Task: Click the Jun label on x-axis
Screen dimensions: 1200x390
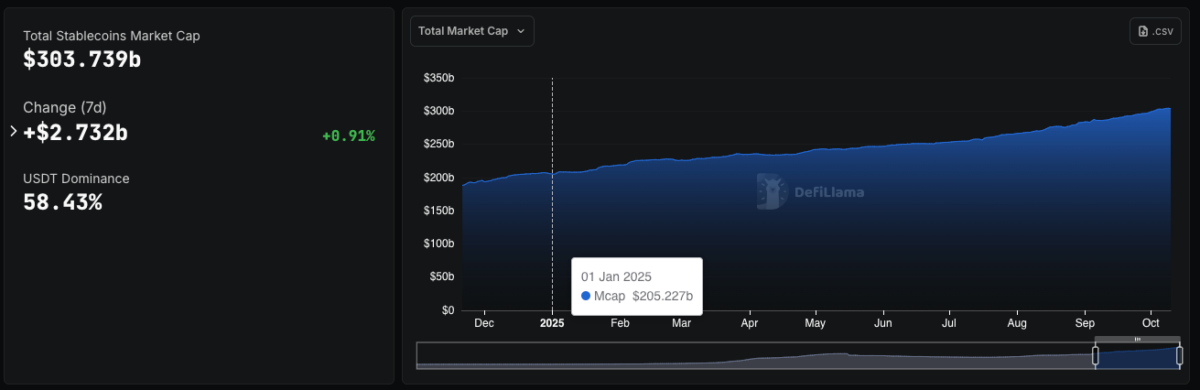Action: (883, 324)
